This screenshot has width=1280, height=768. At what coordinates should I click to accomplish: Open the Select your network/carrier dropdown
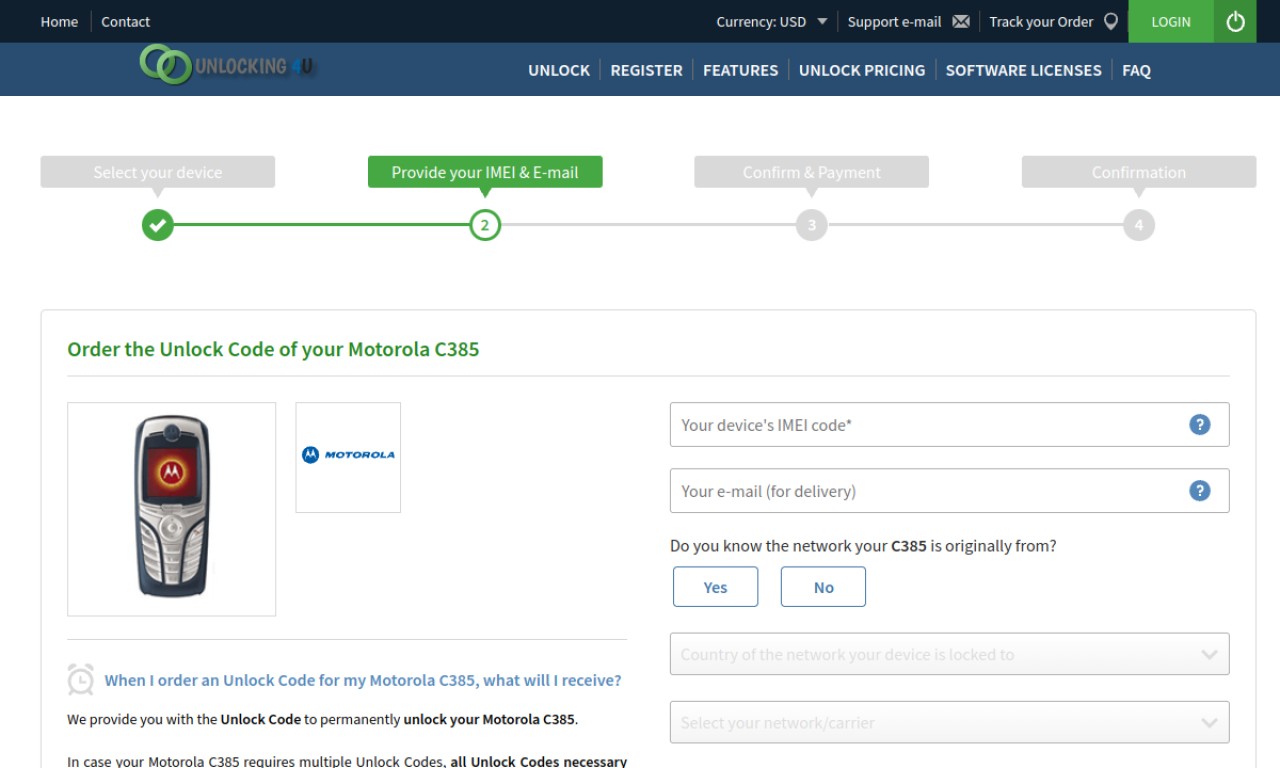(x=949, y=722)
